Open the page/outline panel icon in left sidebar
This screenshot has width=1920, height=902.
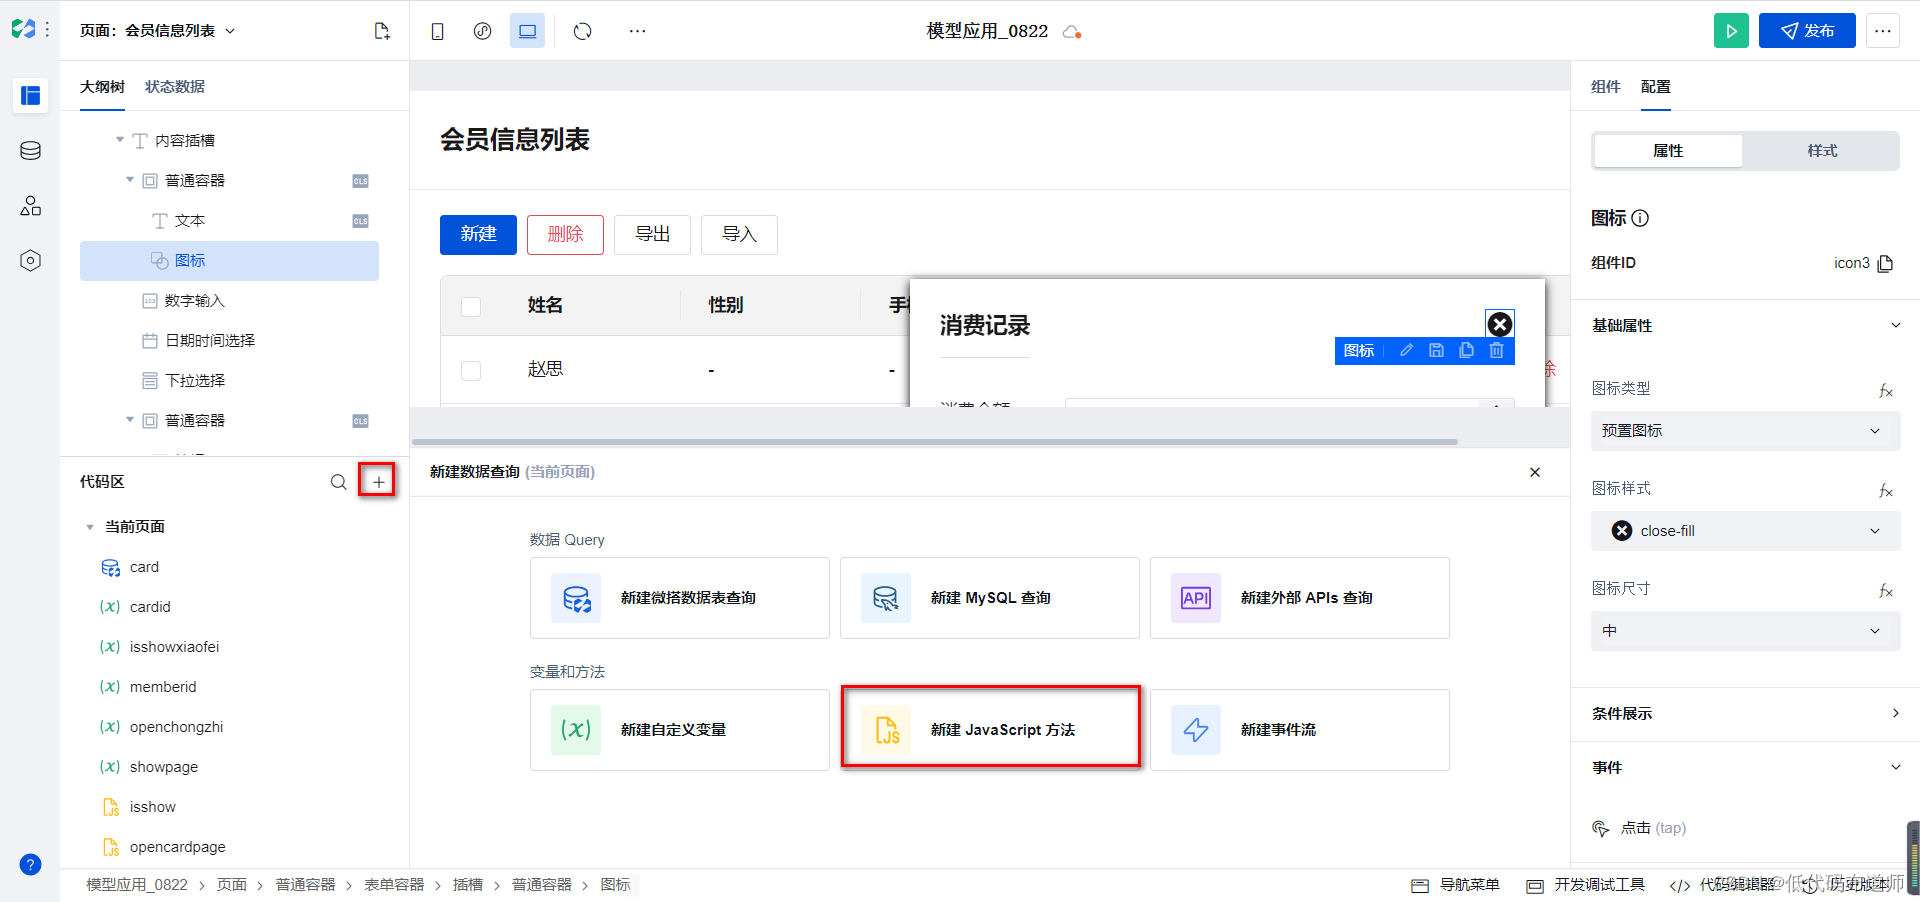30,95
